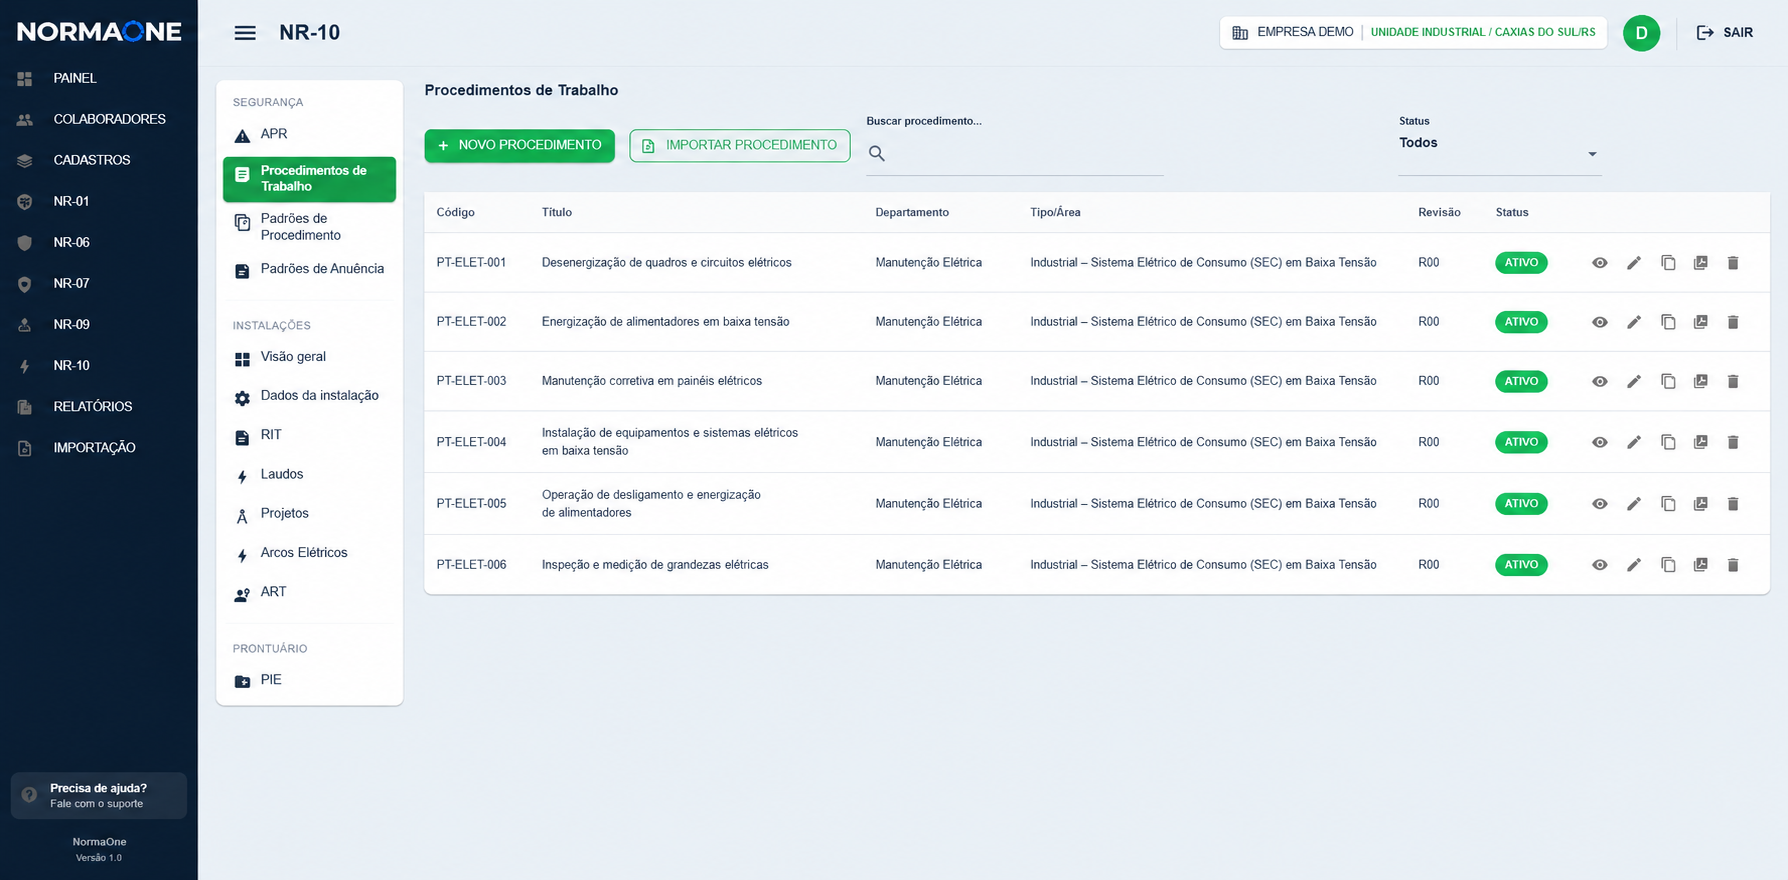Image resolution: width=1788 pixels, height=880 pixels.
Task: Duplicate procedure PT-ELET-003 with the copy icon
Action: 1668,382
